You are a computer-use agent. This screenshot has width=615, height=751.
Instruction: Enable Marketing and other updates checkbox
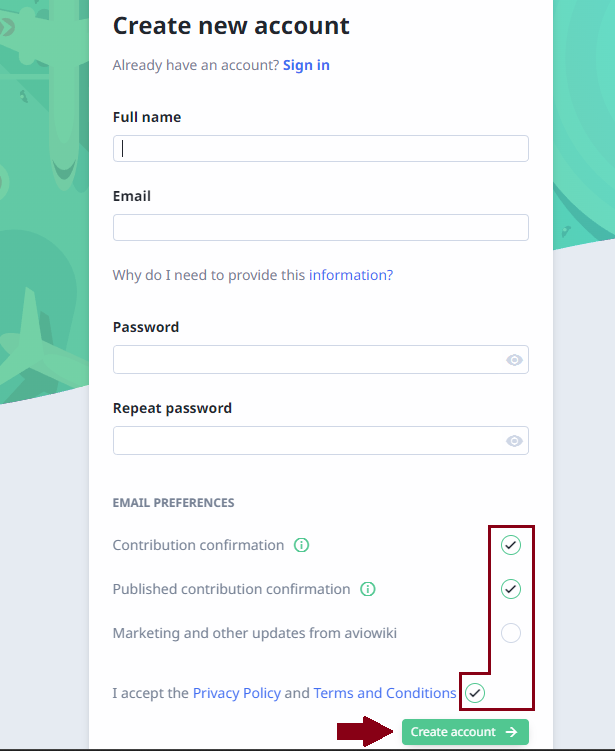pos(511,633)
